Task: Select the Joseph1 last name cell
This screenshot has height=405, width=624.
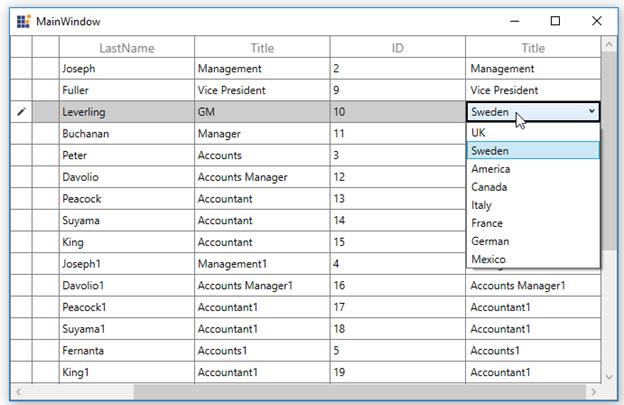Action: pos(127,264)
